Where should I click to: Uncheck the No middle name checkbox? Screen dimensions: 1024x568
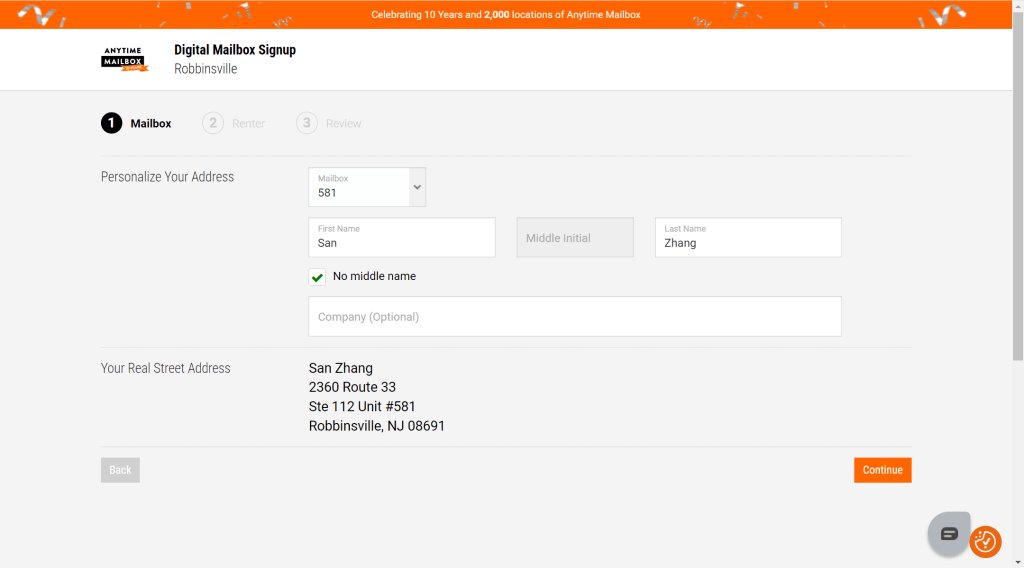pos(317,277)
